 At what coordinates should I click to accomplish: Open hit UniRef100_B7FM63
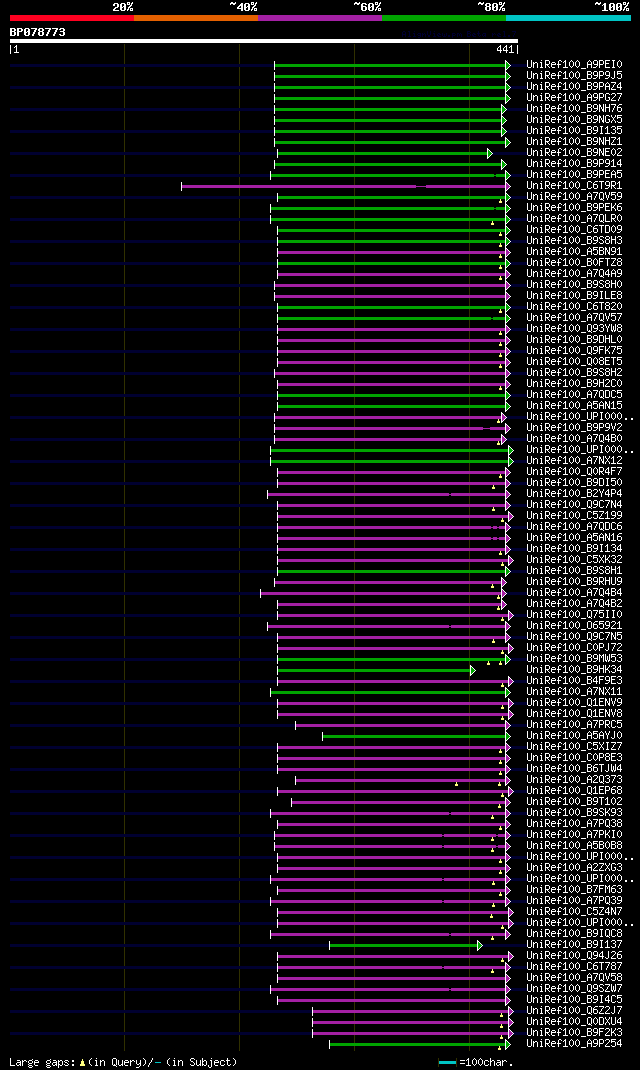[574, 890]
